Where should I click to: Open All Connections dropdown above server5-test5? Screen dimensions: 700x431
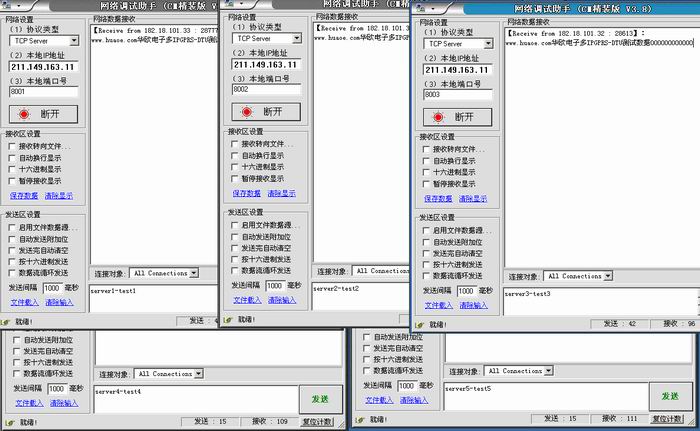tap(545, 371)
